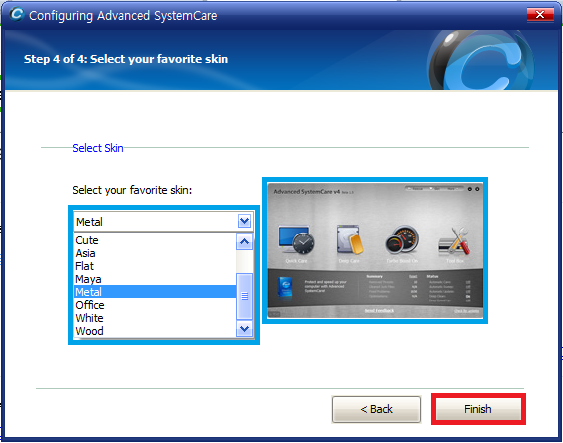The height and width of the screenshot is (443, 563).
Task: Click the Finish button
Action: pos(478,409)
